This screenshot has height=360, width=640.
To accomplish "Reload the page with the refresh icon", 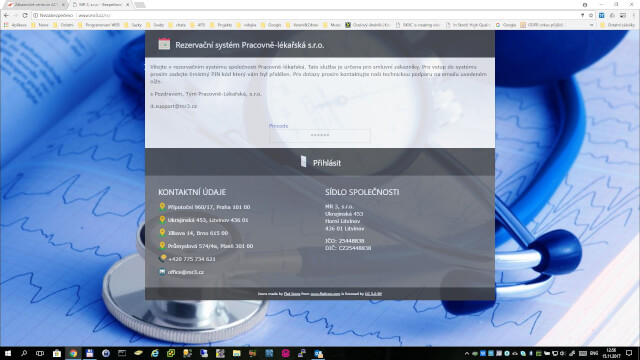I will 24,15.
